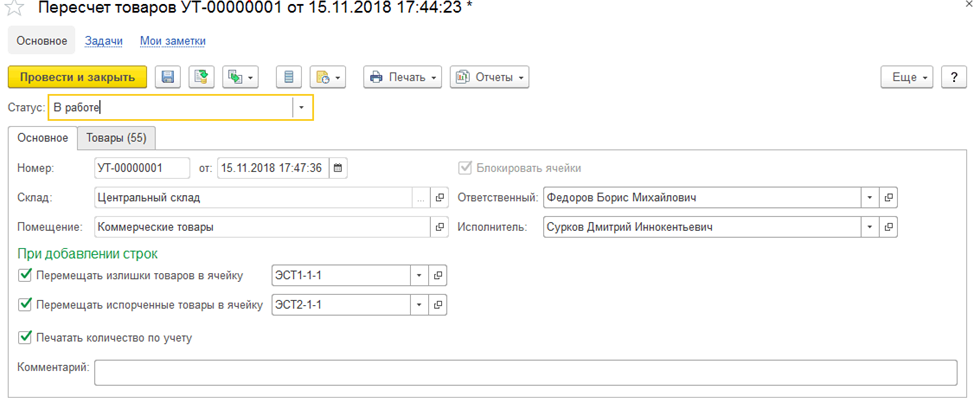Expand the ЭСТ2-1-1 cell dropdown
The width and height of the screenshot is (974, 403).
pyautogui.click(x=419, y=305)
